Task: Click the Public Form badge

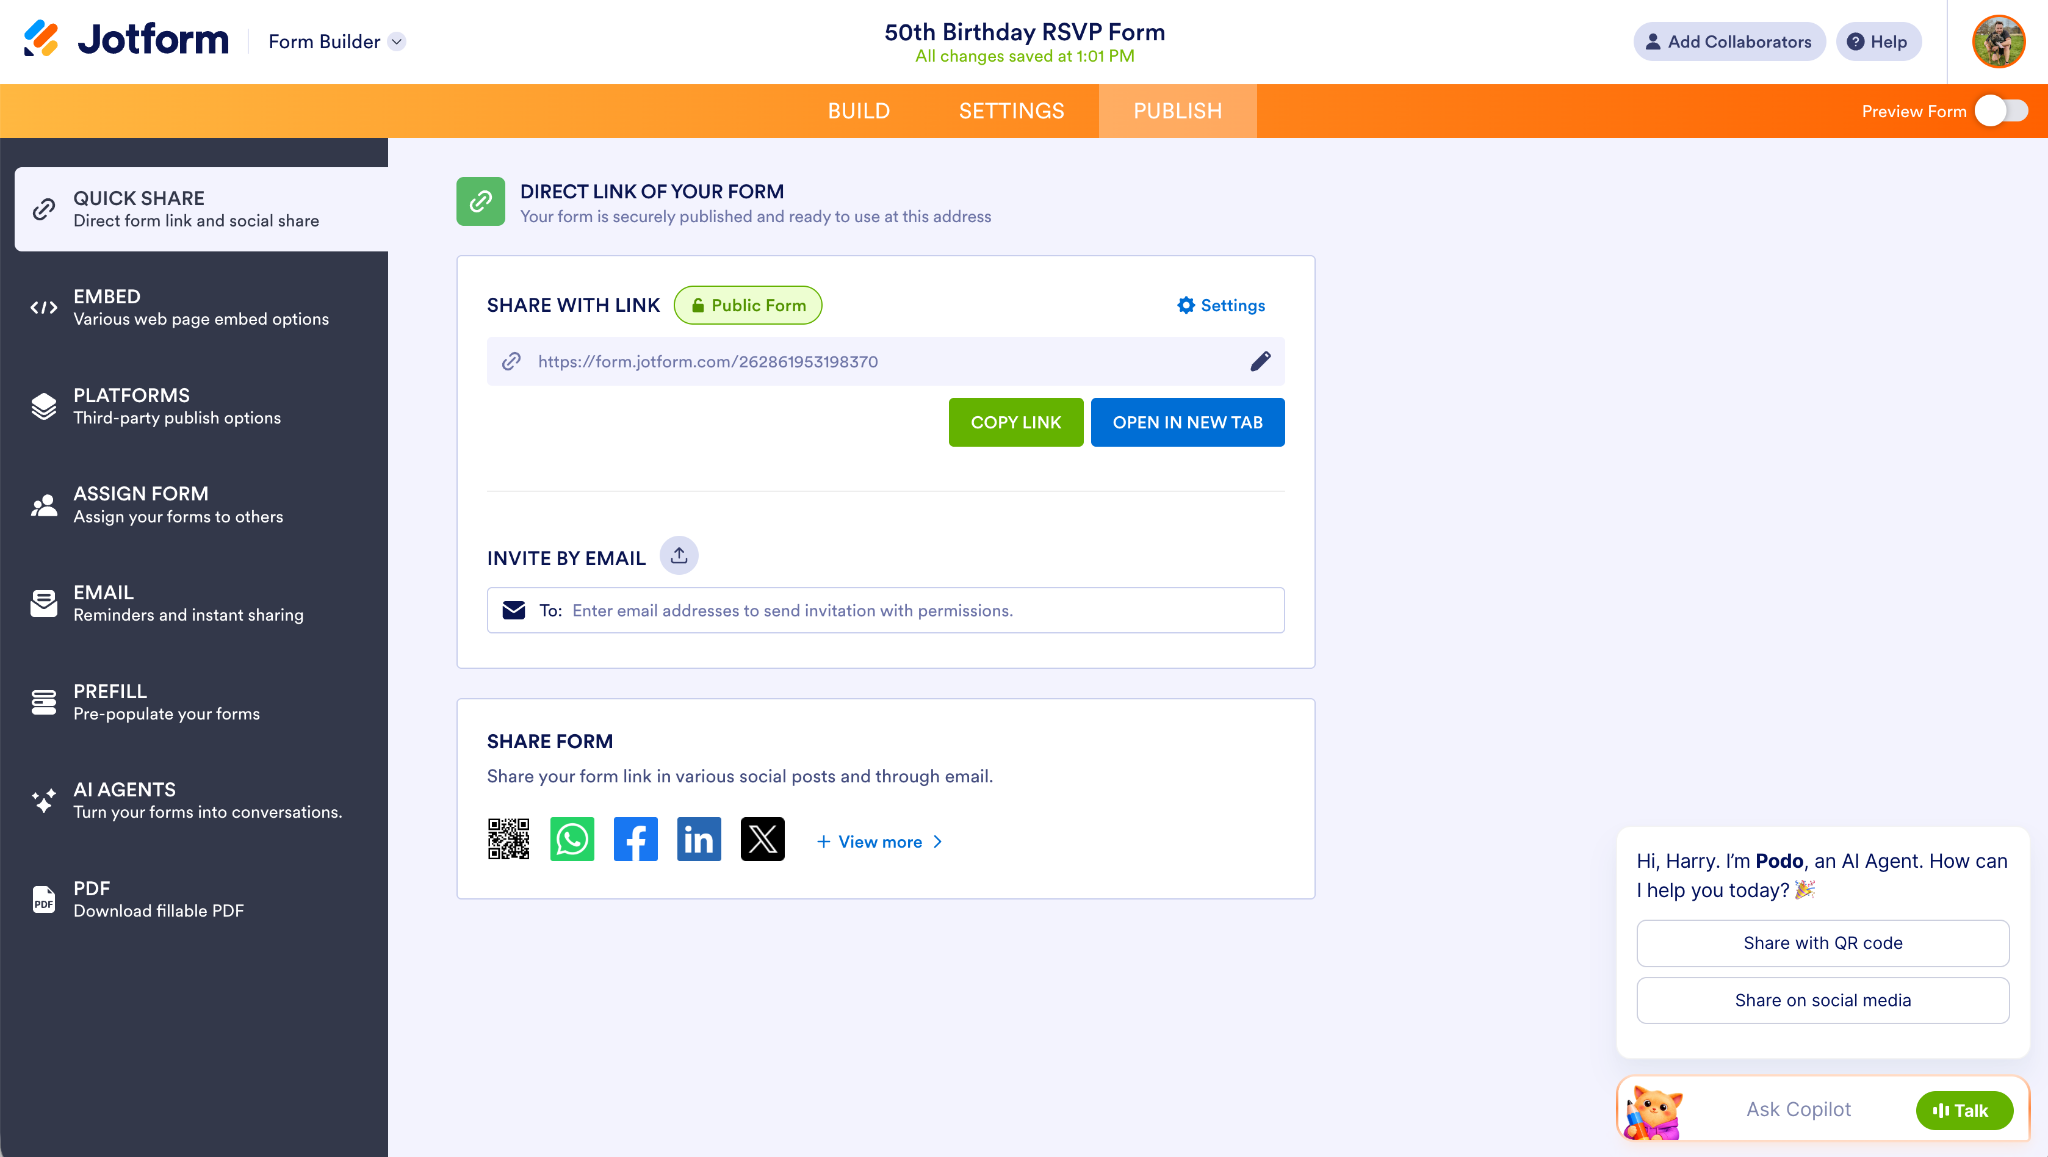Action: click(748, 305)
